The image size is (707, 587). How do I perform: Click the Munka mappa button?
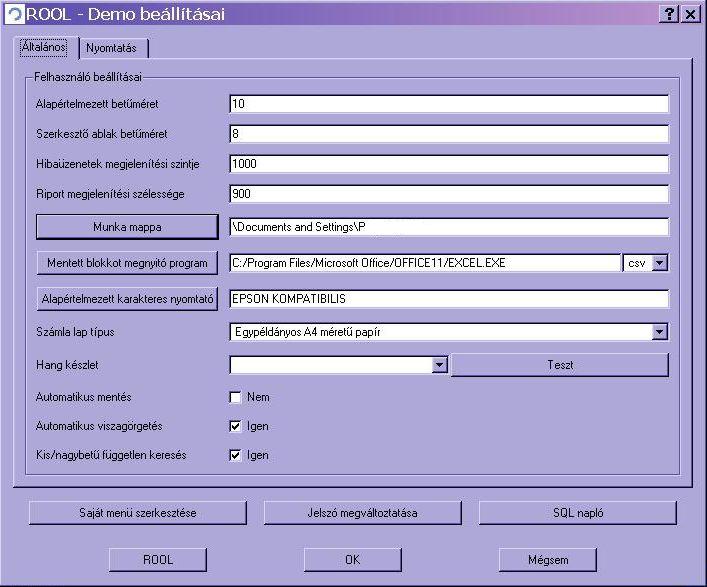point(126,227)
